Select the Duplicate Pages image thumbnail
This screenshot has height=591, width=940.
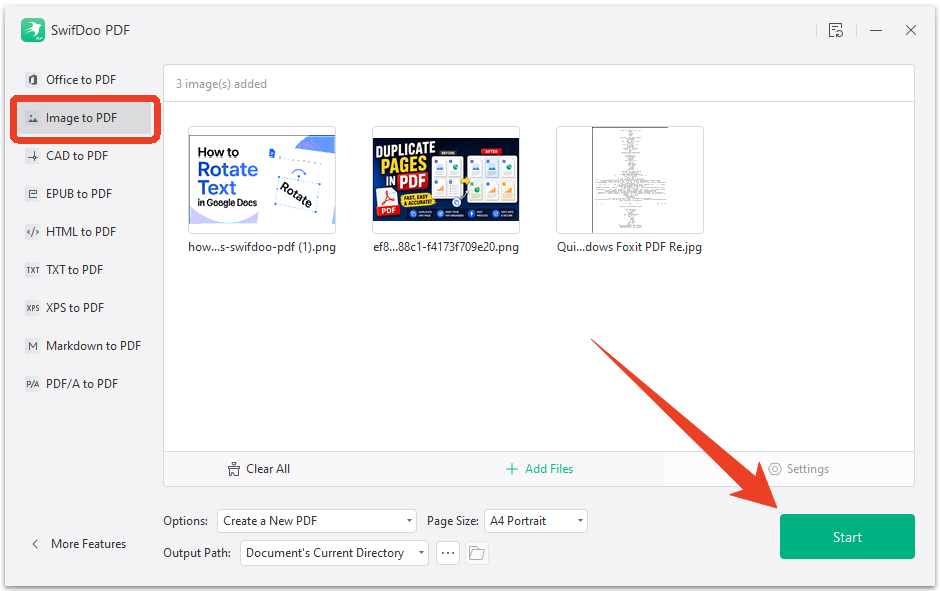[446, 180]
